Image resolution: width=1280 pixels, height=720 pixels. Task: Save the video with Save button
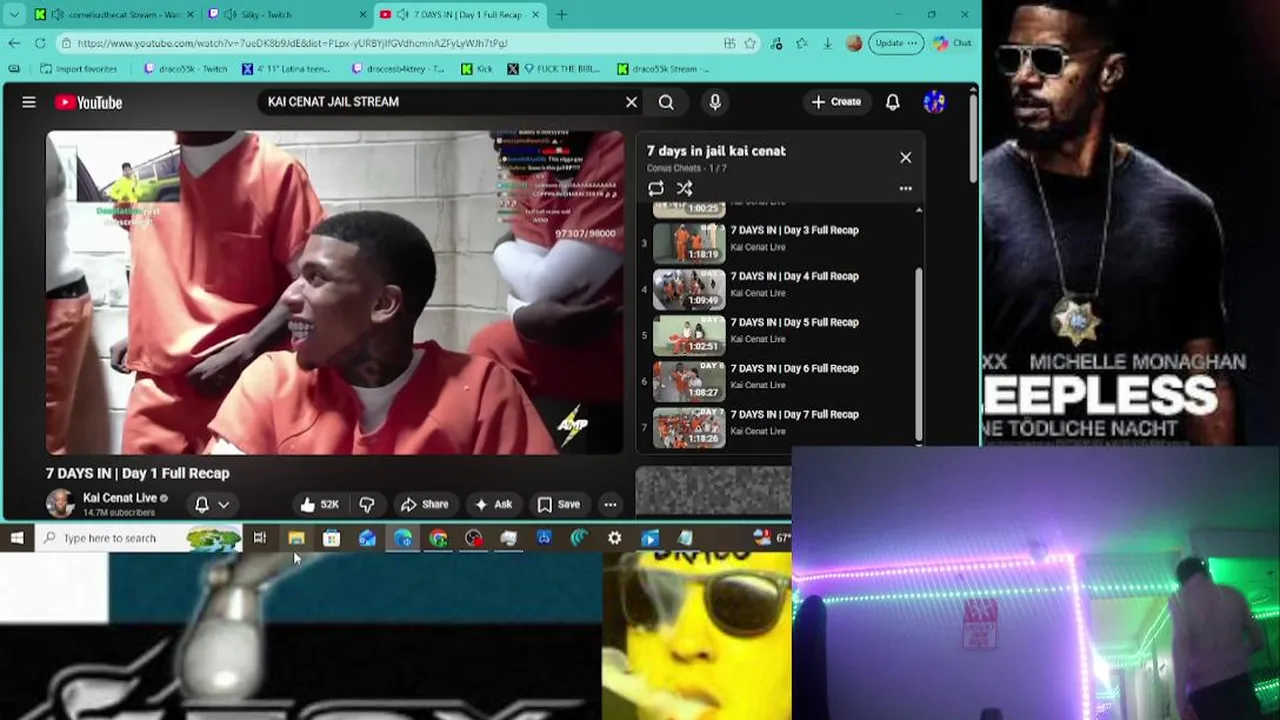[559, 504]
